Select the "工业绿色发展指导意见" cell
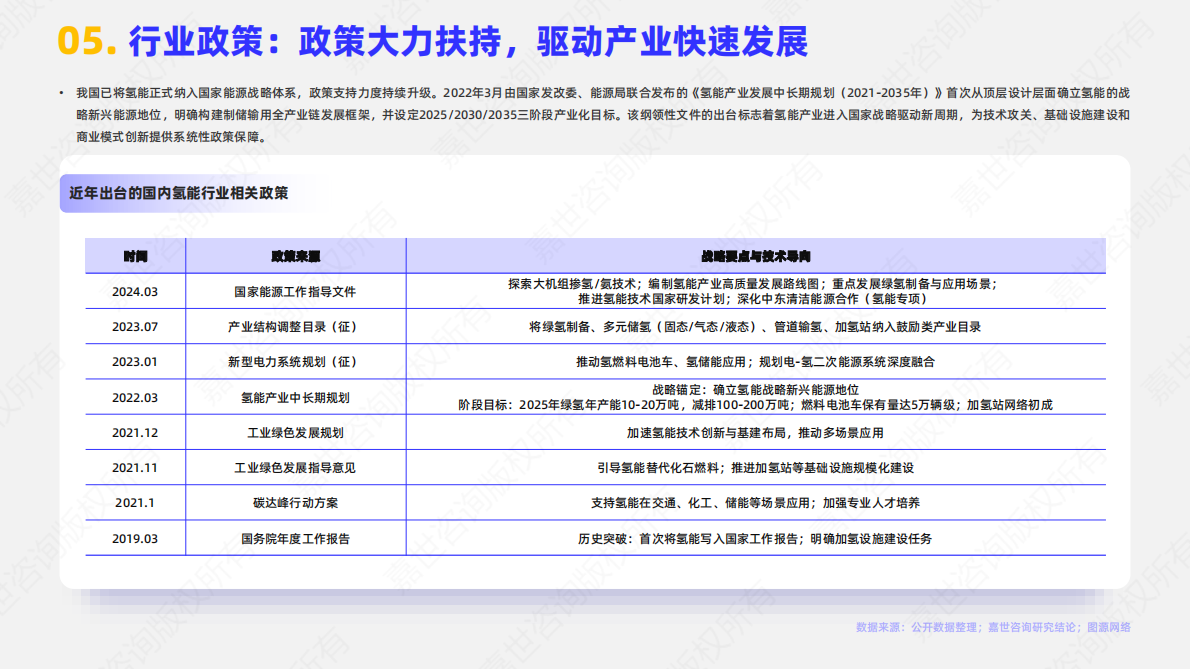Image resolution: width=1190 pixels, height=669 pixels. tap(295, 468)
